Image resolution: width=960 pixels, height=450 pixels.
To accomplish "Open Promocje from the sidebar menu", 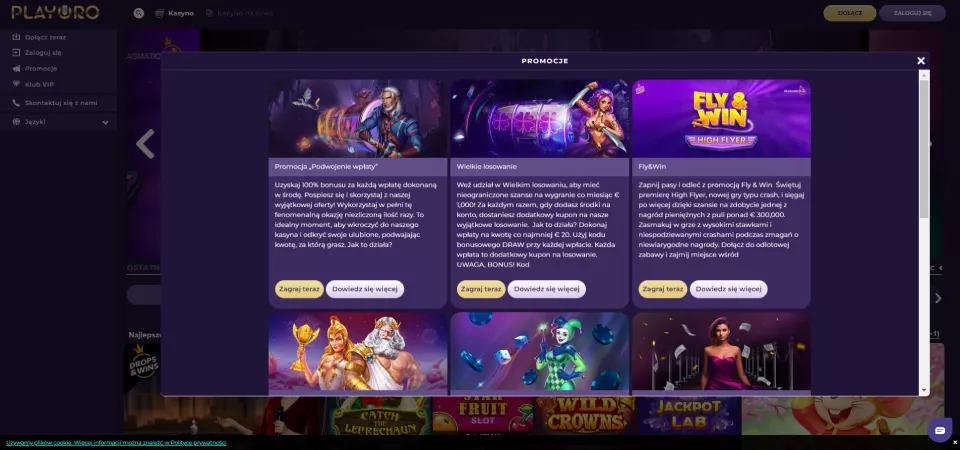I will click(x=41, y=69).
